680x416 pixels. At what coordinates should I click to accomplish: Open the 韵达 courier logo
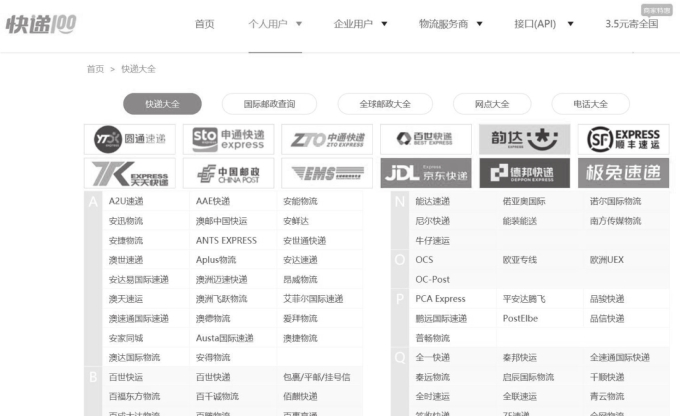(524, 139)
